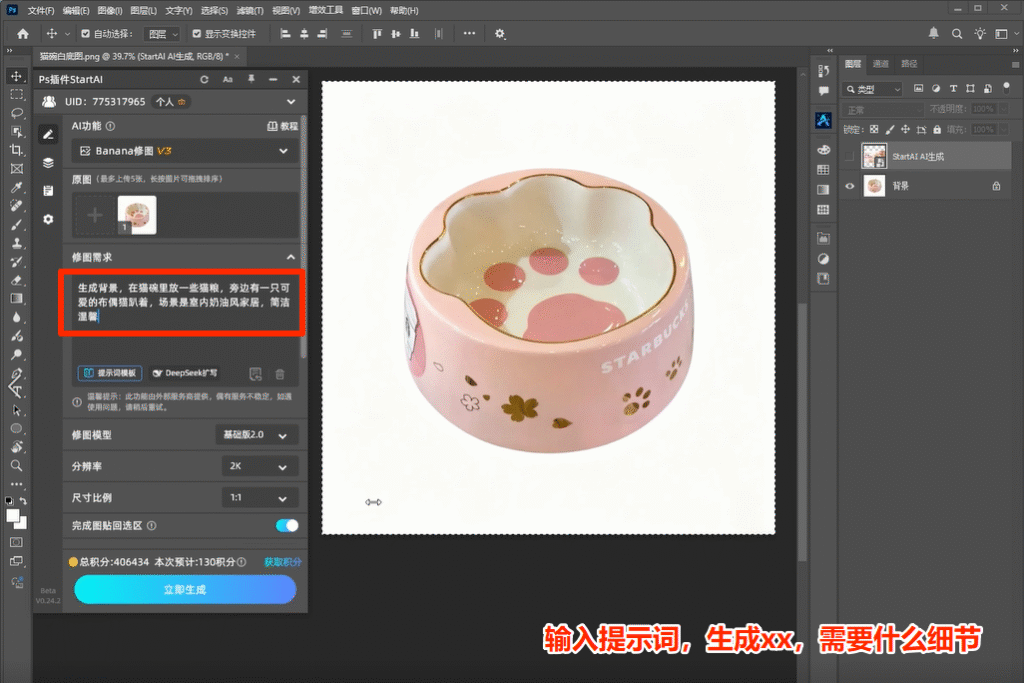Screen dimensions: 1024x683
Task: Select the Horizontal Type tool
Action: 16,390
